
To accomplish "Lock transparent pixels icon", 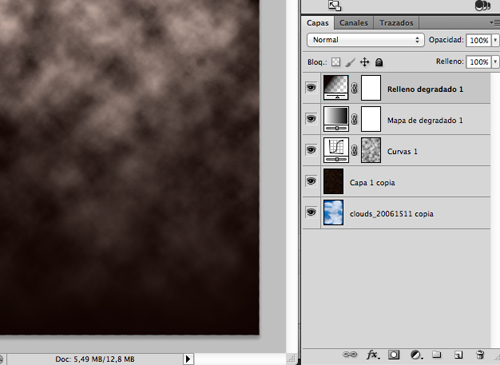I will 336,62.
